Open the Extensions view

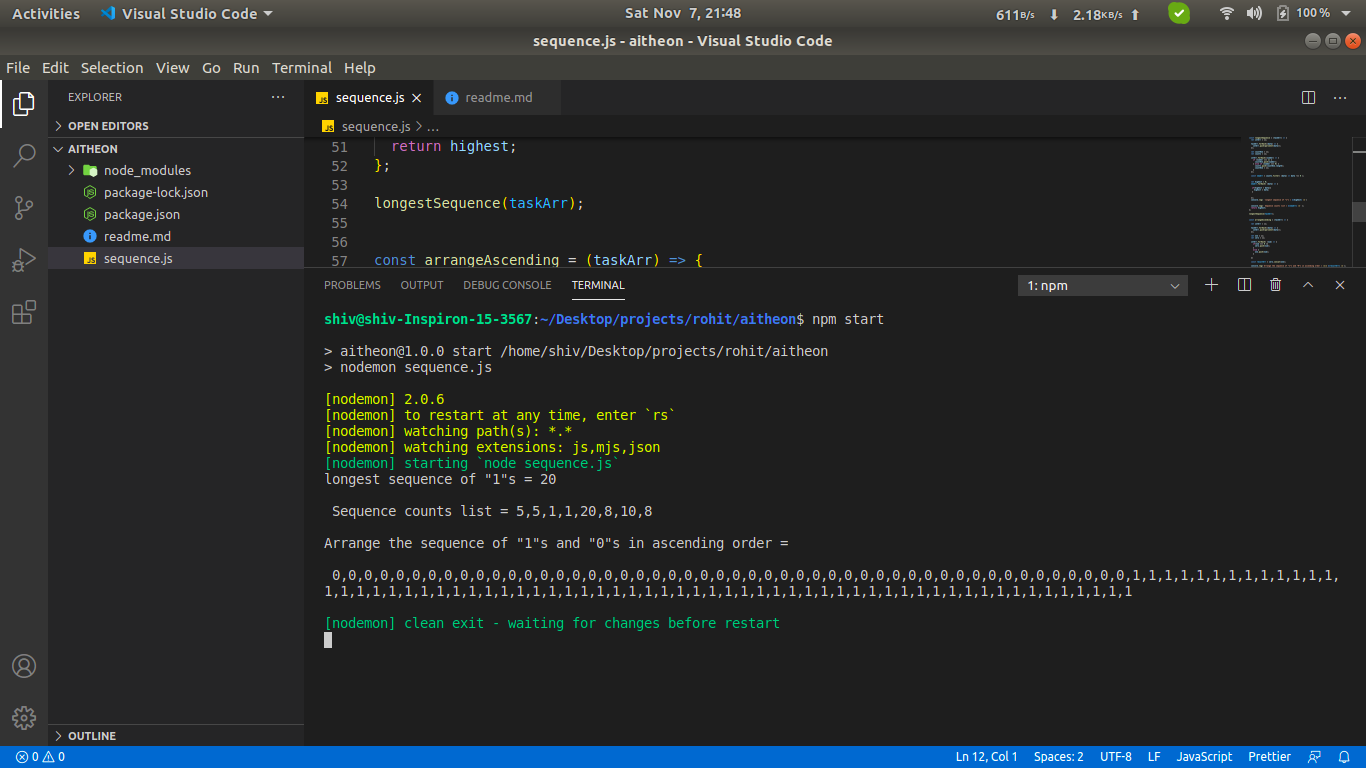coord(24,312)
